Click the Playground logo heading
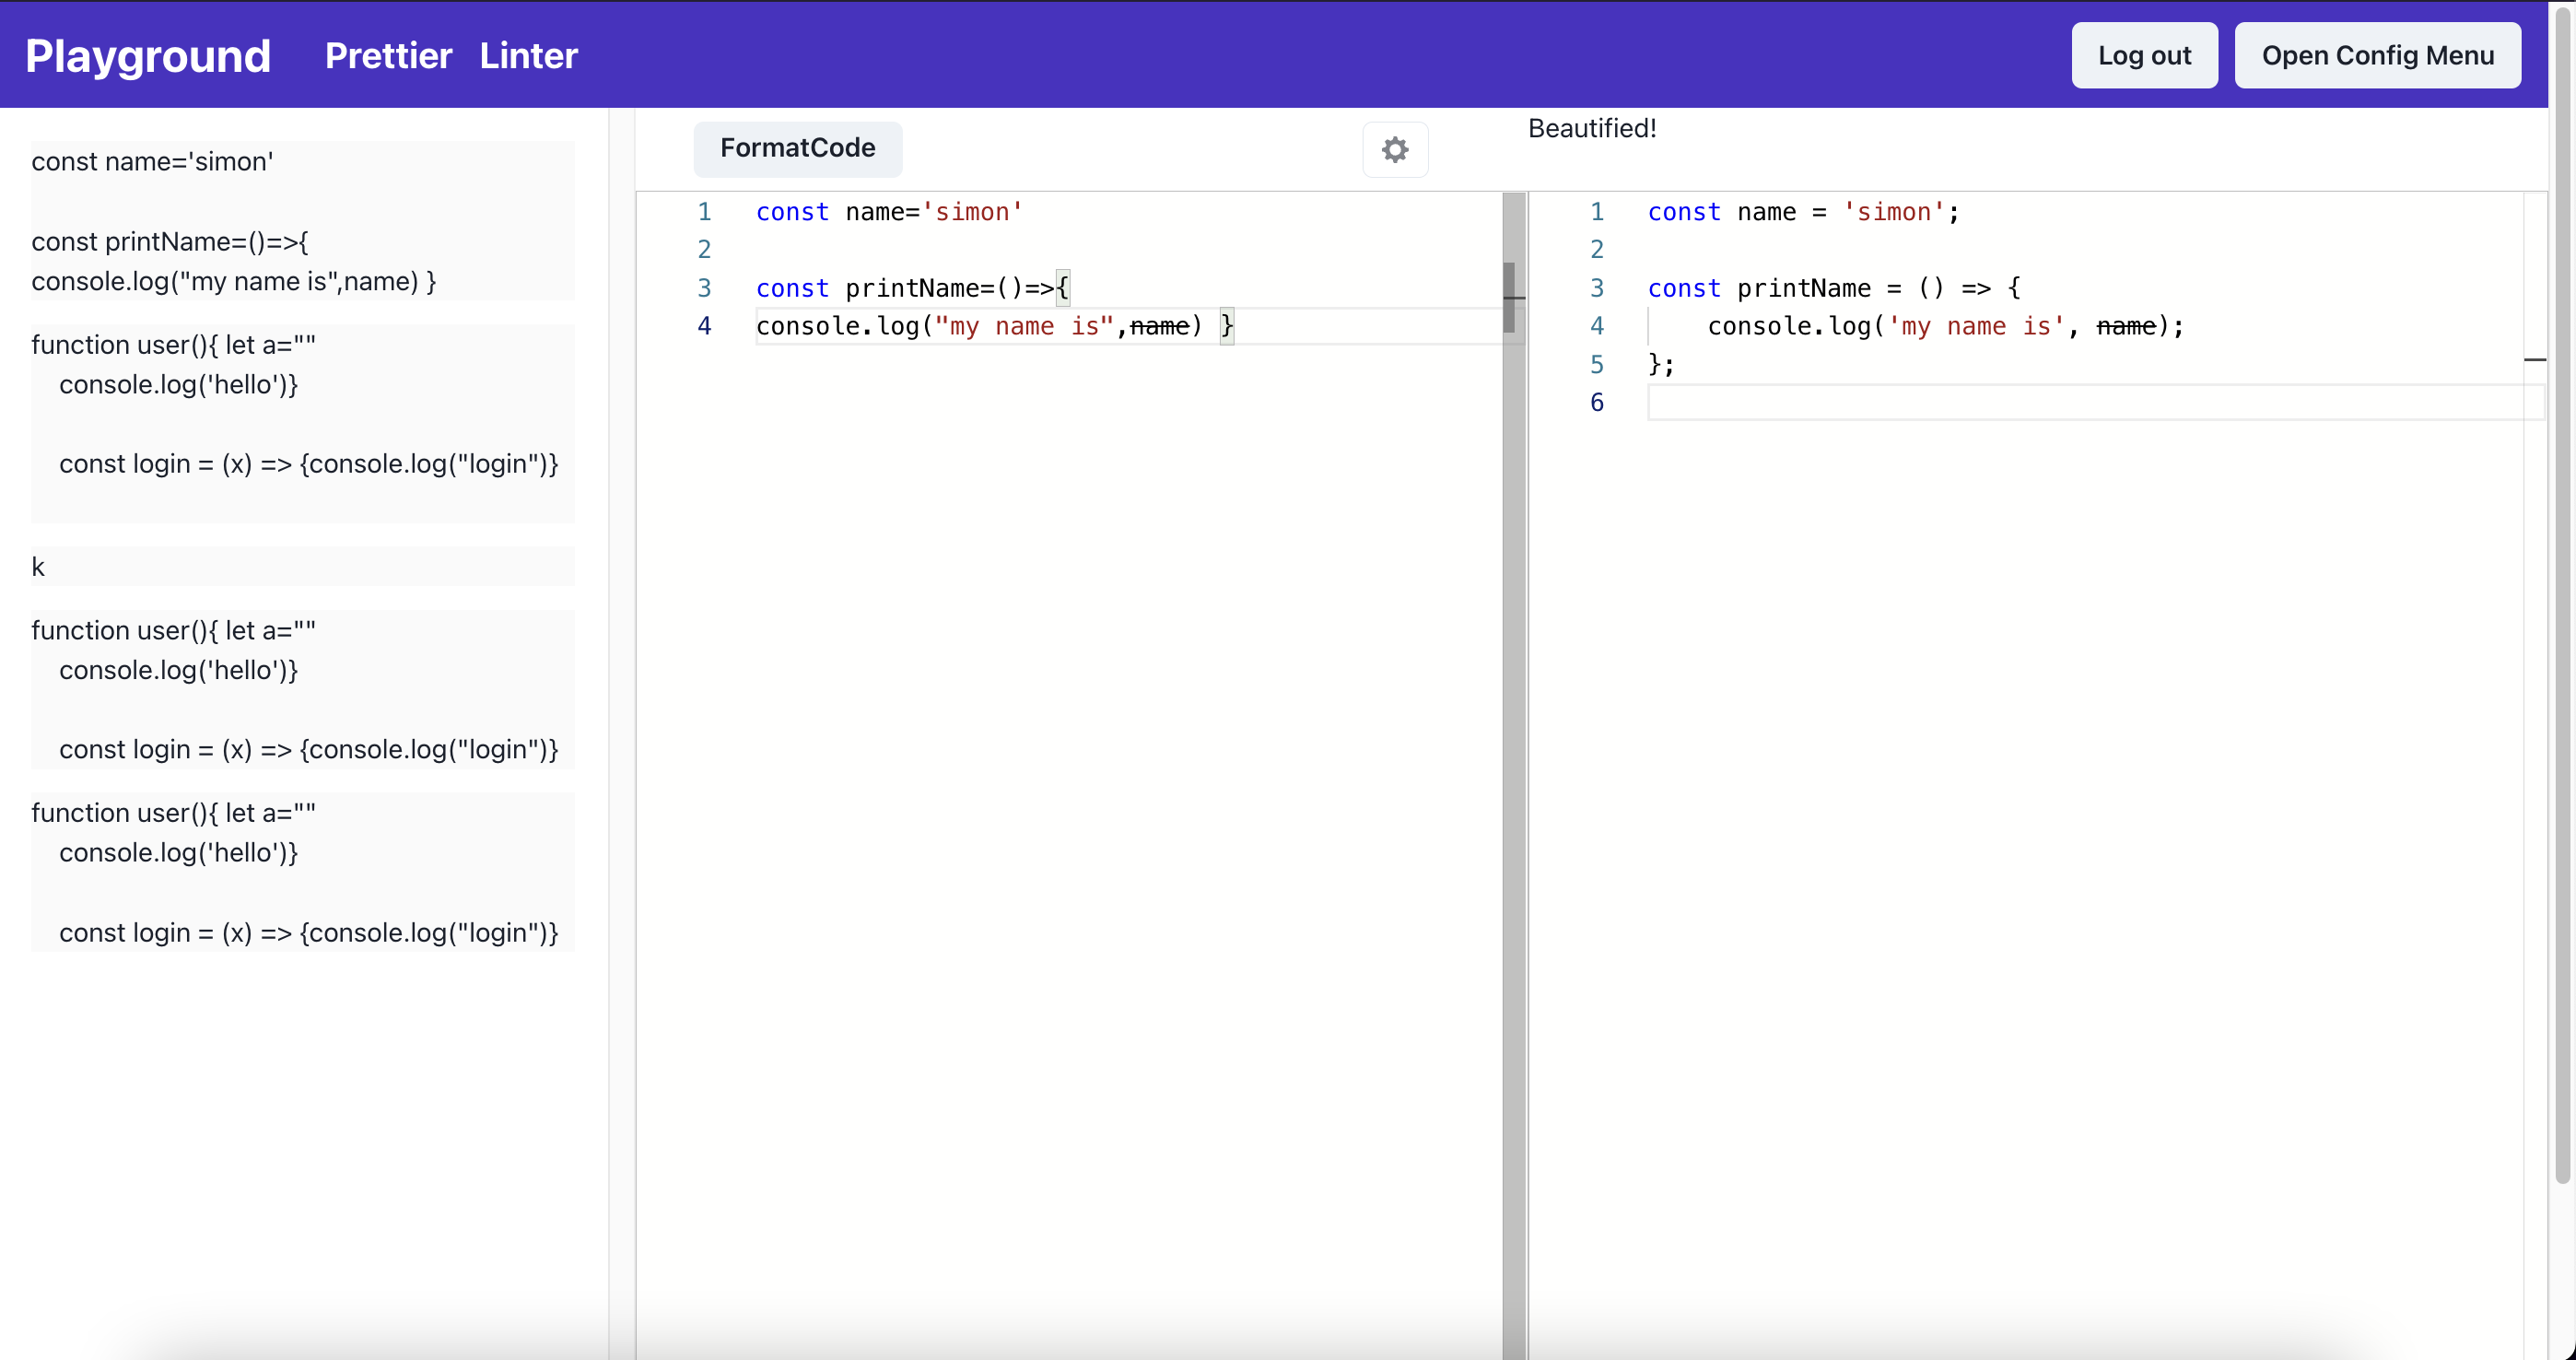This screenshot has height=1360, width=2576. tap(148, 55)
